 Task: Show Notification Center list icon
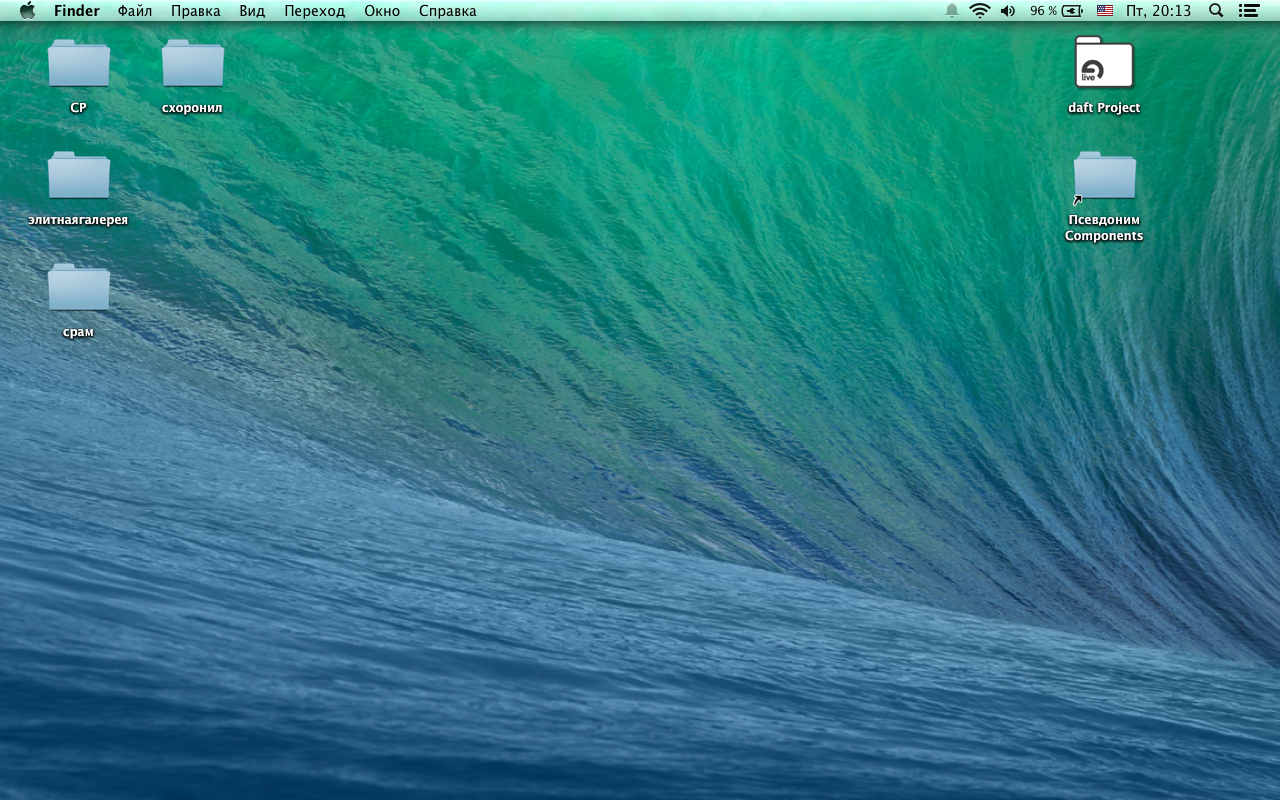[1248, 11]
